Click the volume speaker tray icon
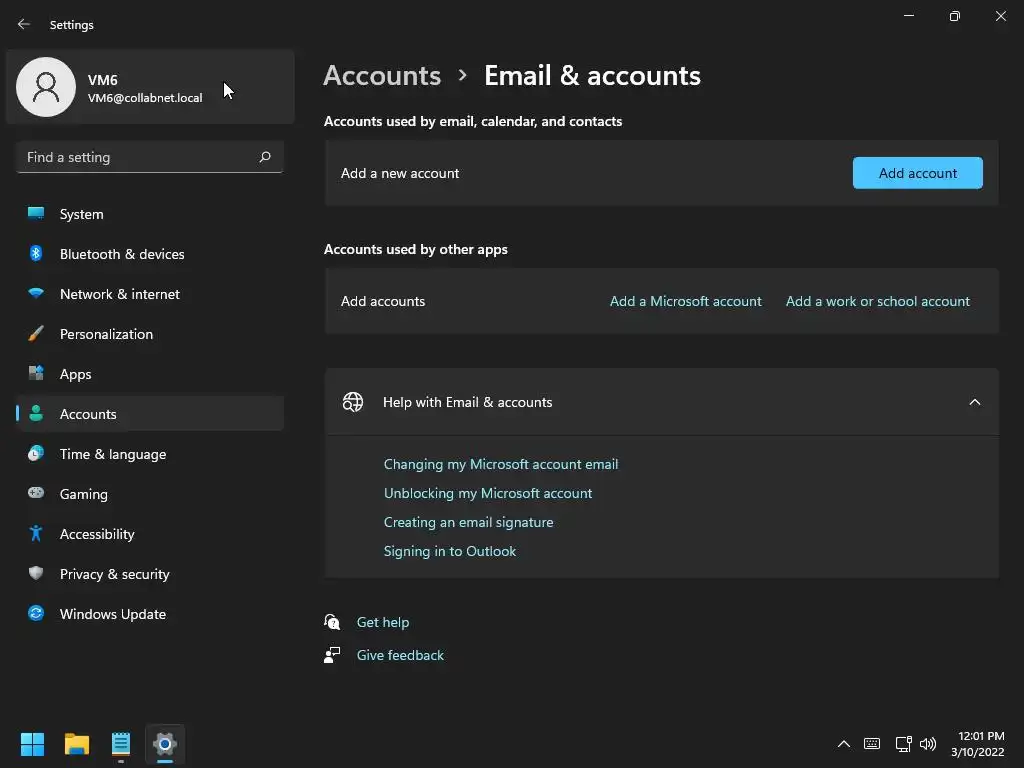1024x768 pixels. [928, 744]
